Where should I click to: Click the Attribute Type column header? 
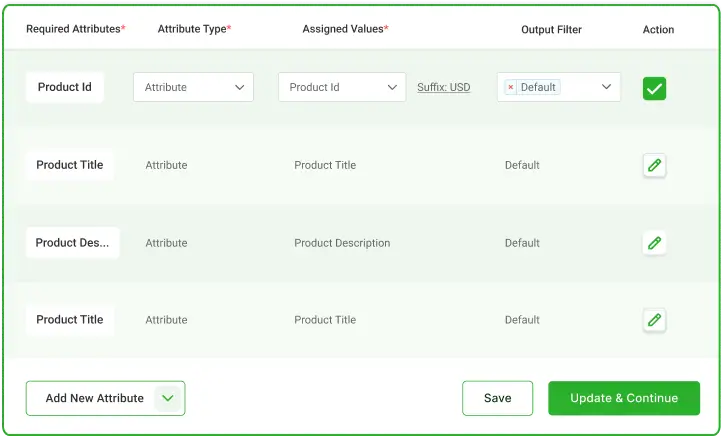(194, 30)
